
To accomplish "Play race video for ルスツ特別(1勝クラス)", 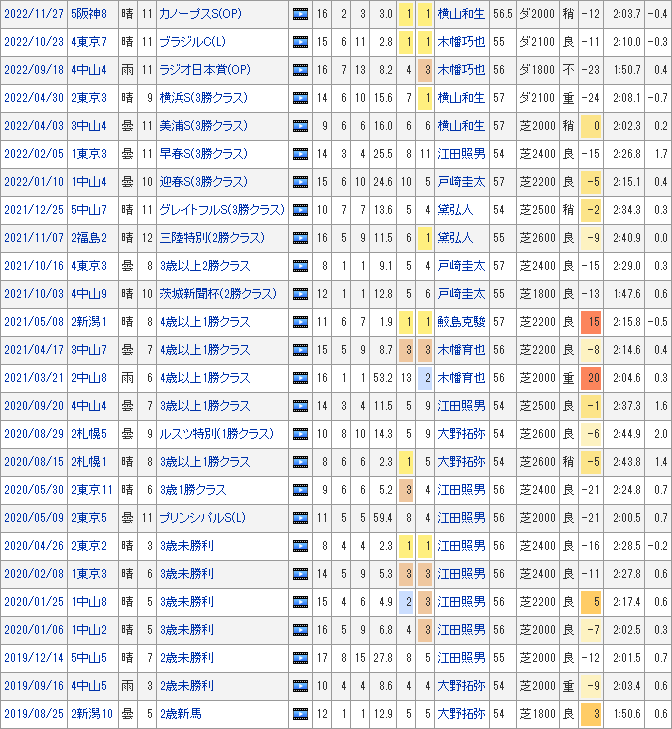I will pos(300,434).
